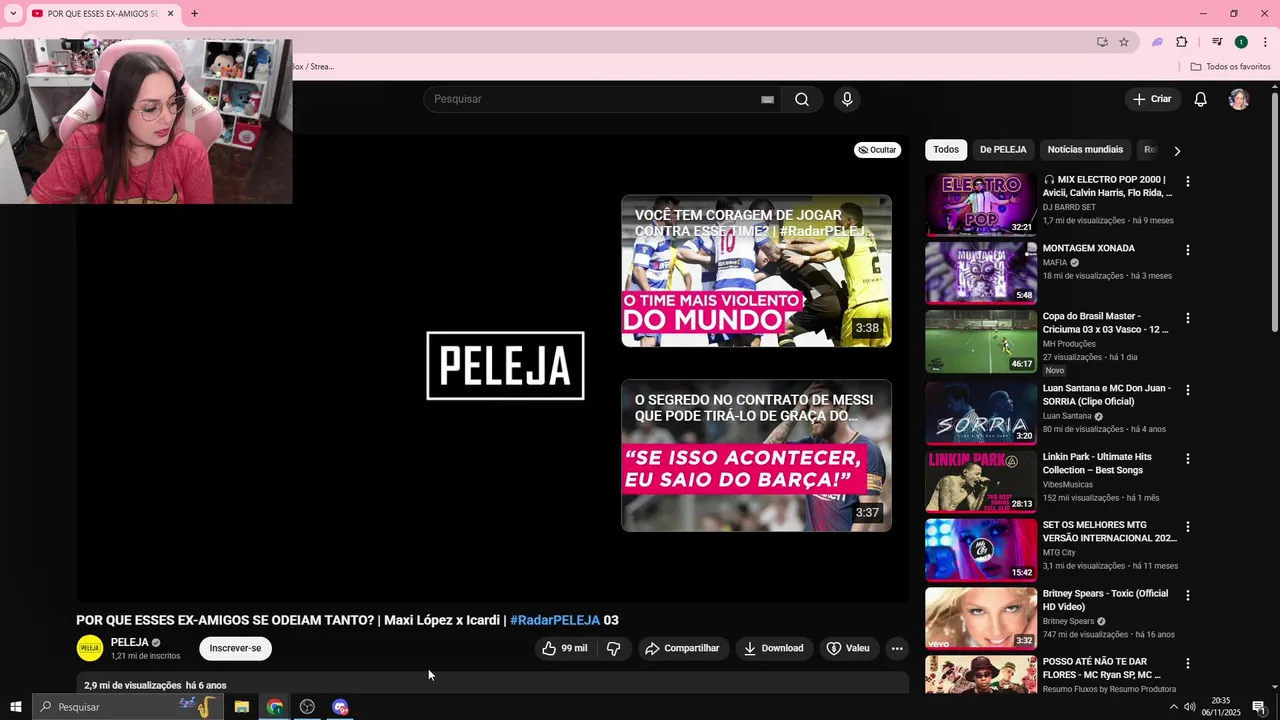Open the PELEJA channel avatar
This screenshot has height=720, width=1280.
pos(90,648)
